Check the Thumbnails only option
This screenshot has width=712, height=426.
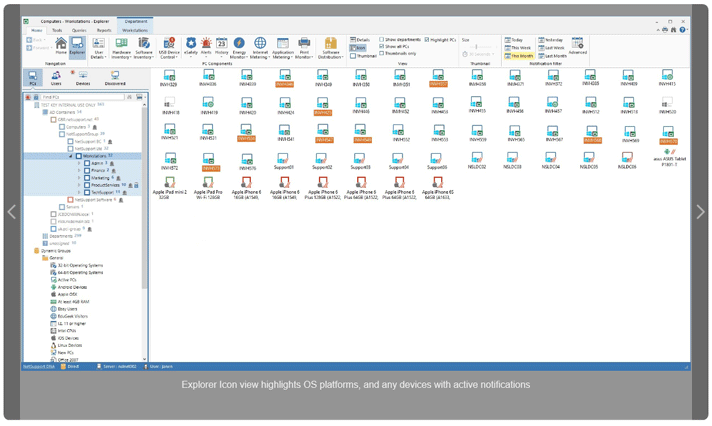click(382, 53)
